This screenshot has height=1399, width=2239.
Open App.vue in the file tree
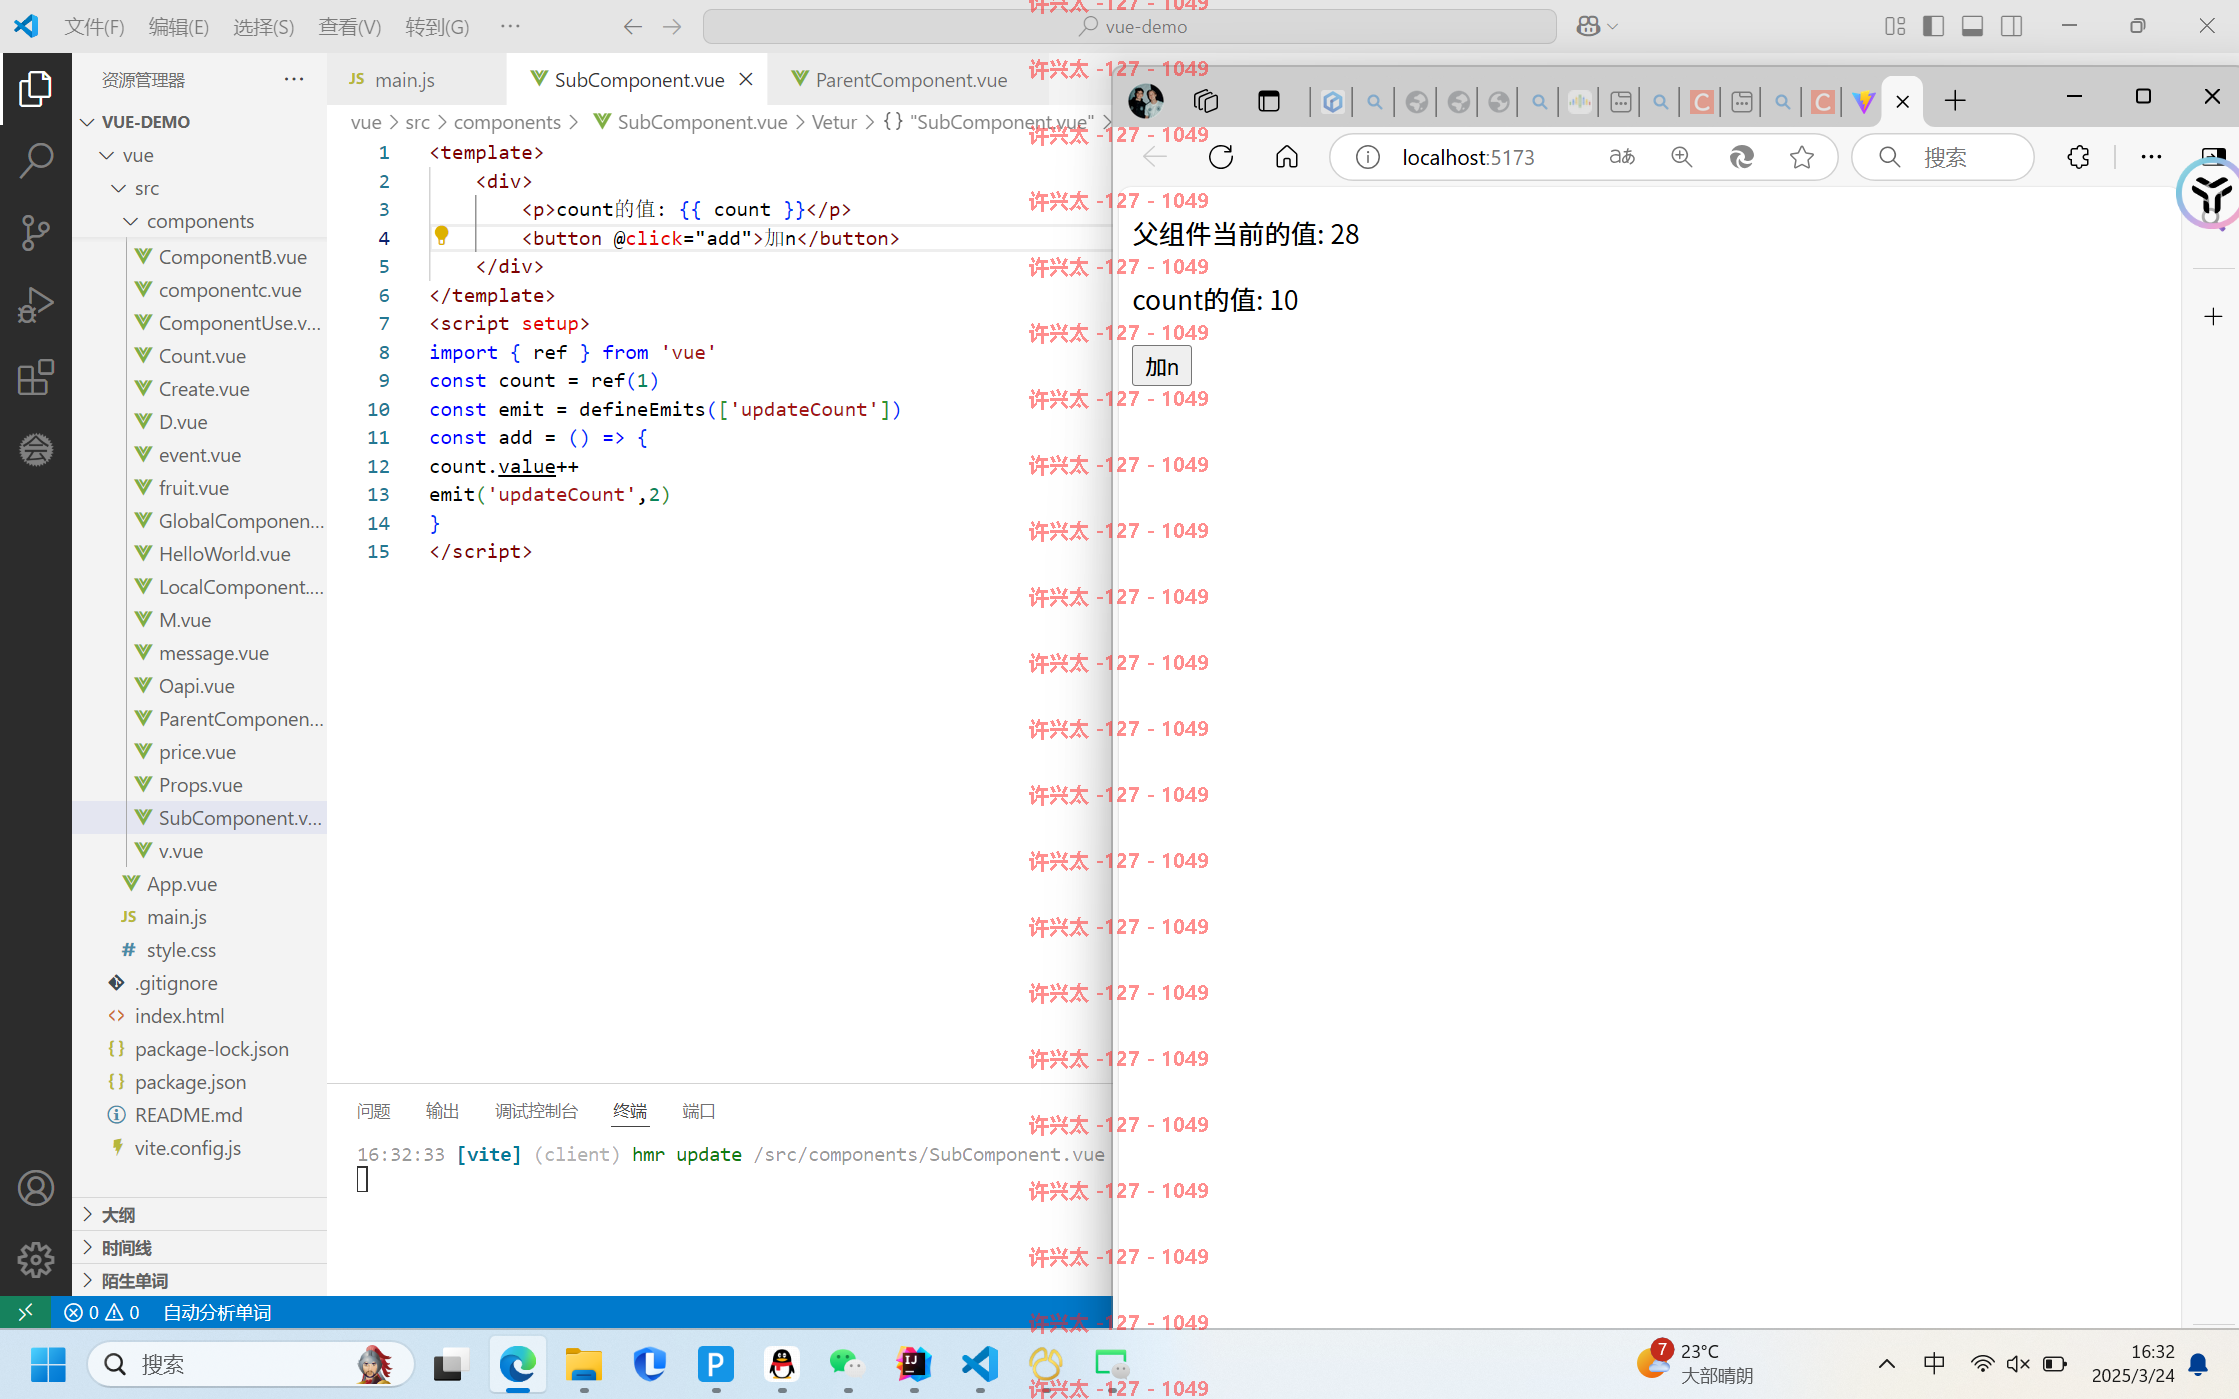click(x=181, y=884)
